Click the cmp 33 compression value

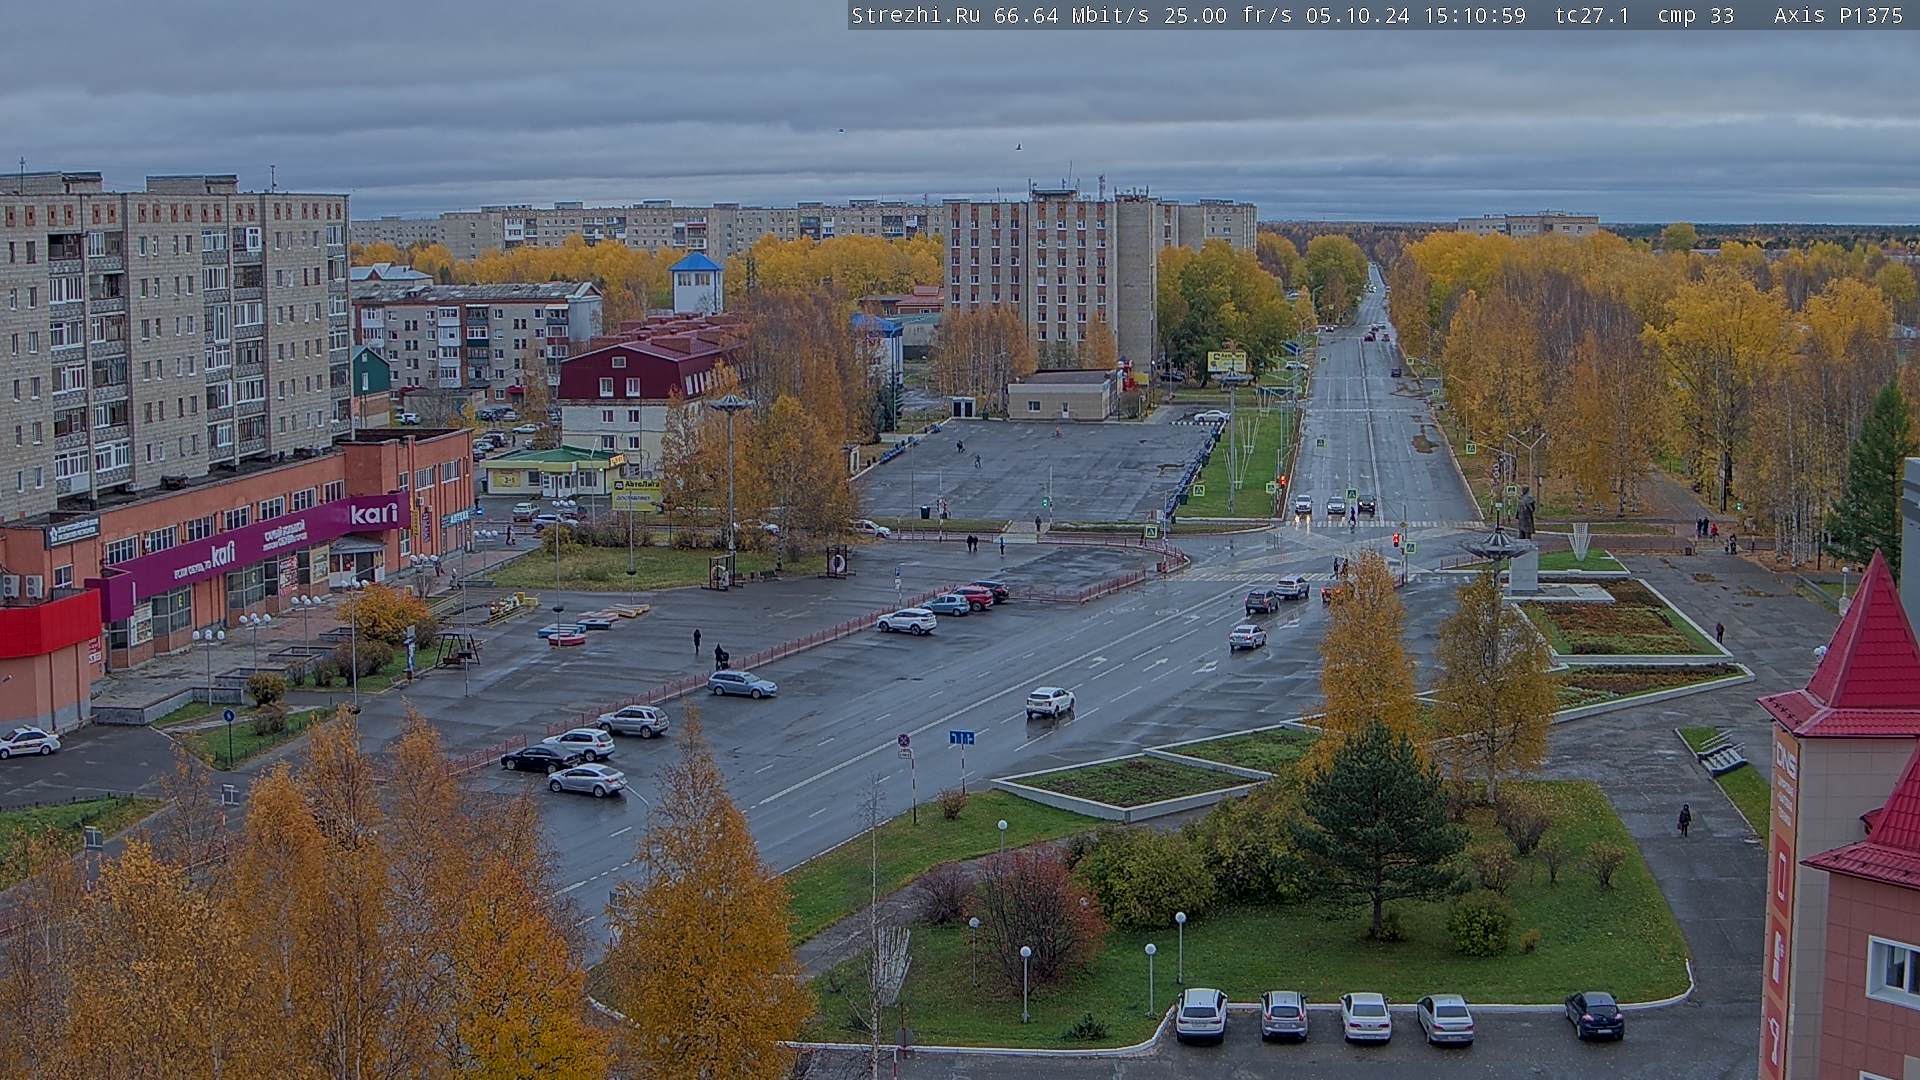(x=1696, y=15)
